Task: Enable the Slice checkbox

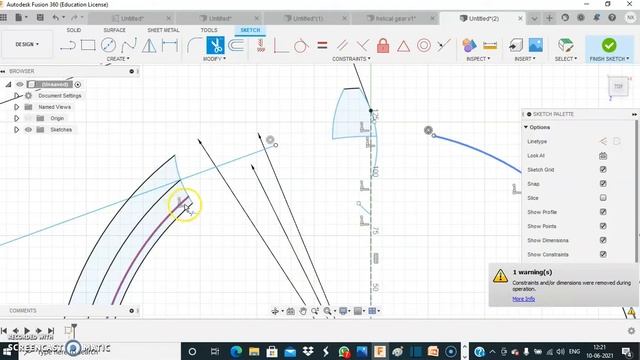Action: tap(603, 198)
